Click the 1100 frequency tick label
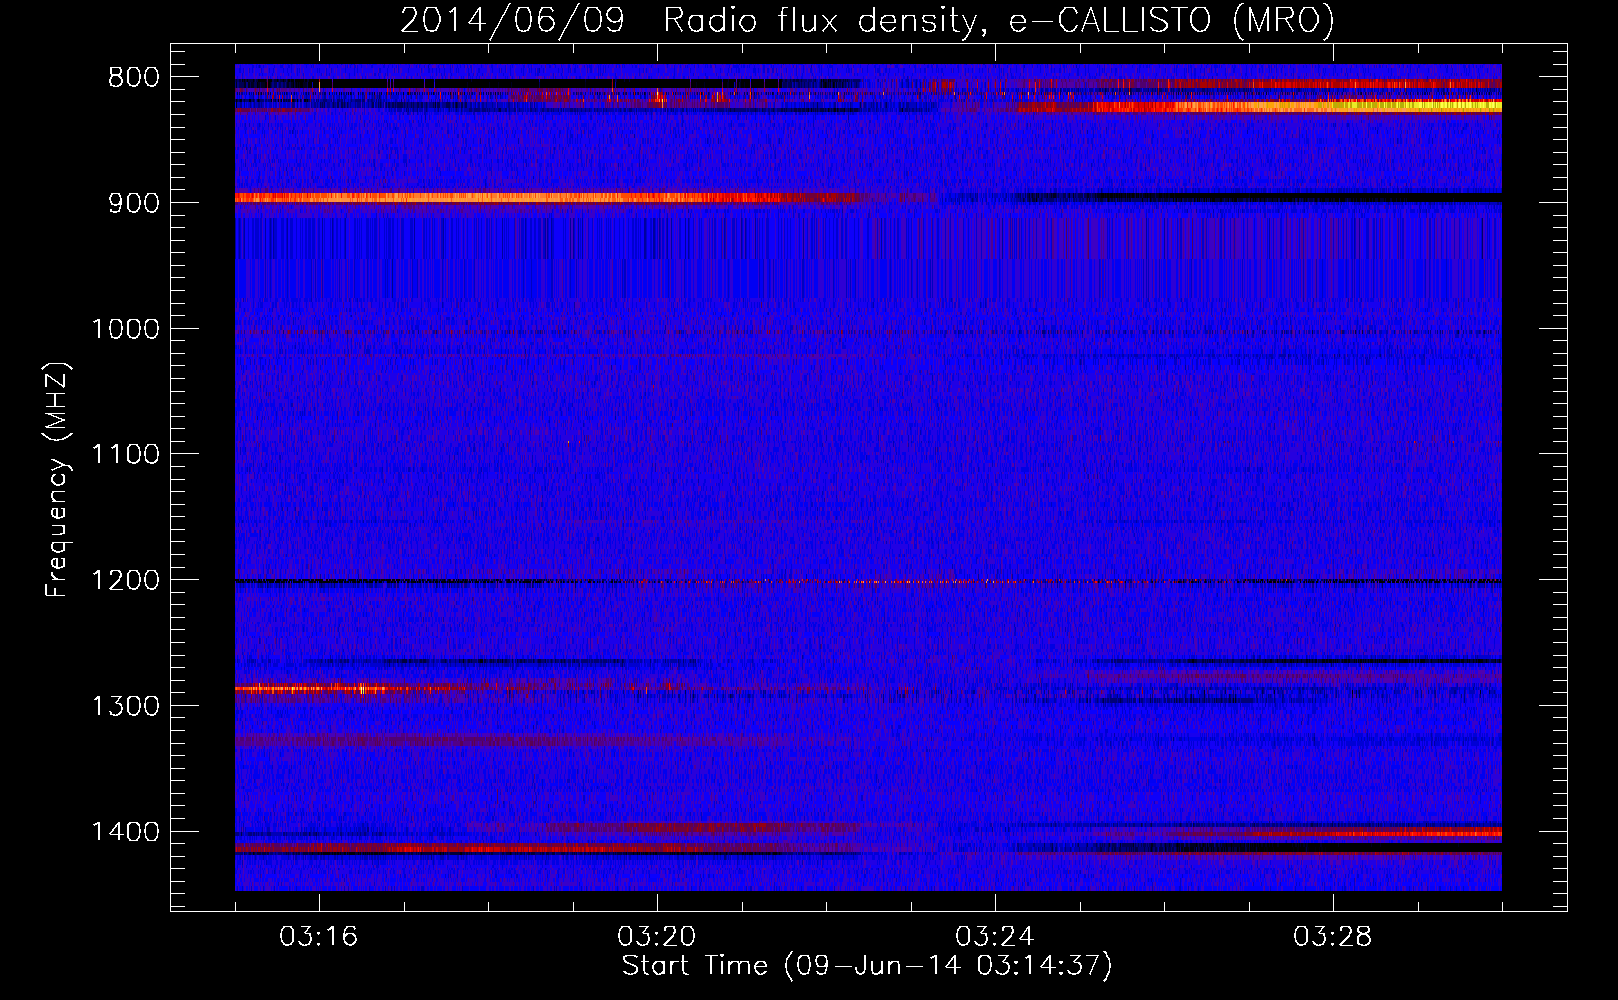The width and height of the screenshot is (1618, 1000). pyautogui.click(x=125, y=455)
